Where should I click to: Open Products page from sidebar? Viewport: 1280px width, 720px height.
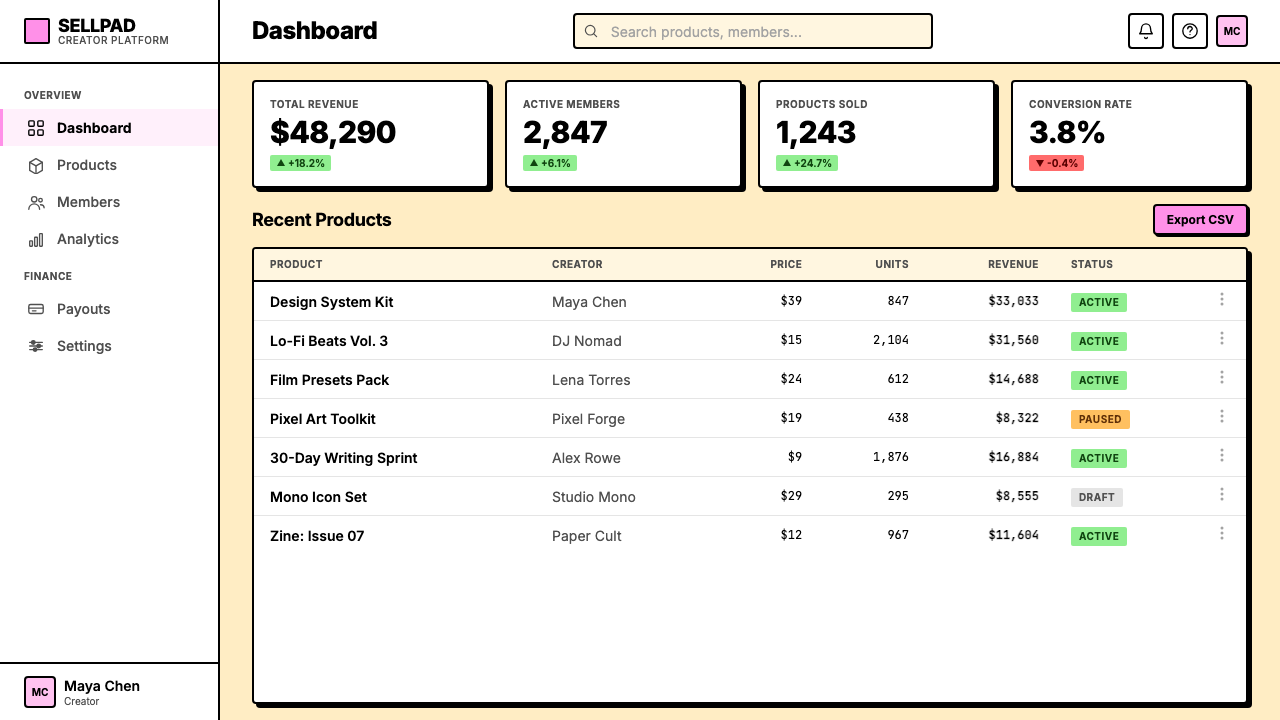tap(109, 165)
